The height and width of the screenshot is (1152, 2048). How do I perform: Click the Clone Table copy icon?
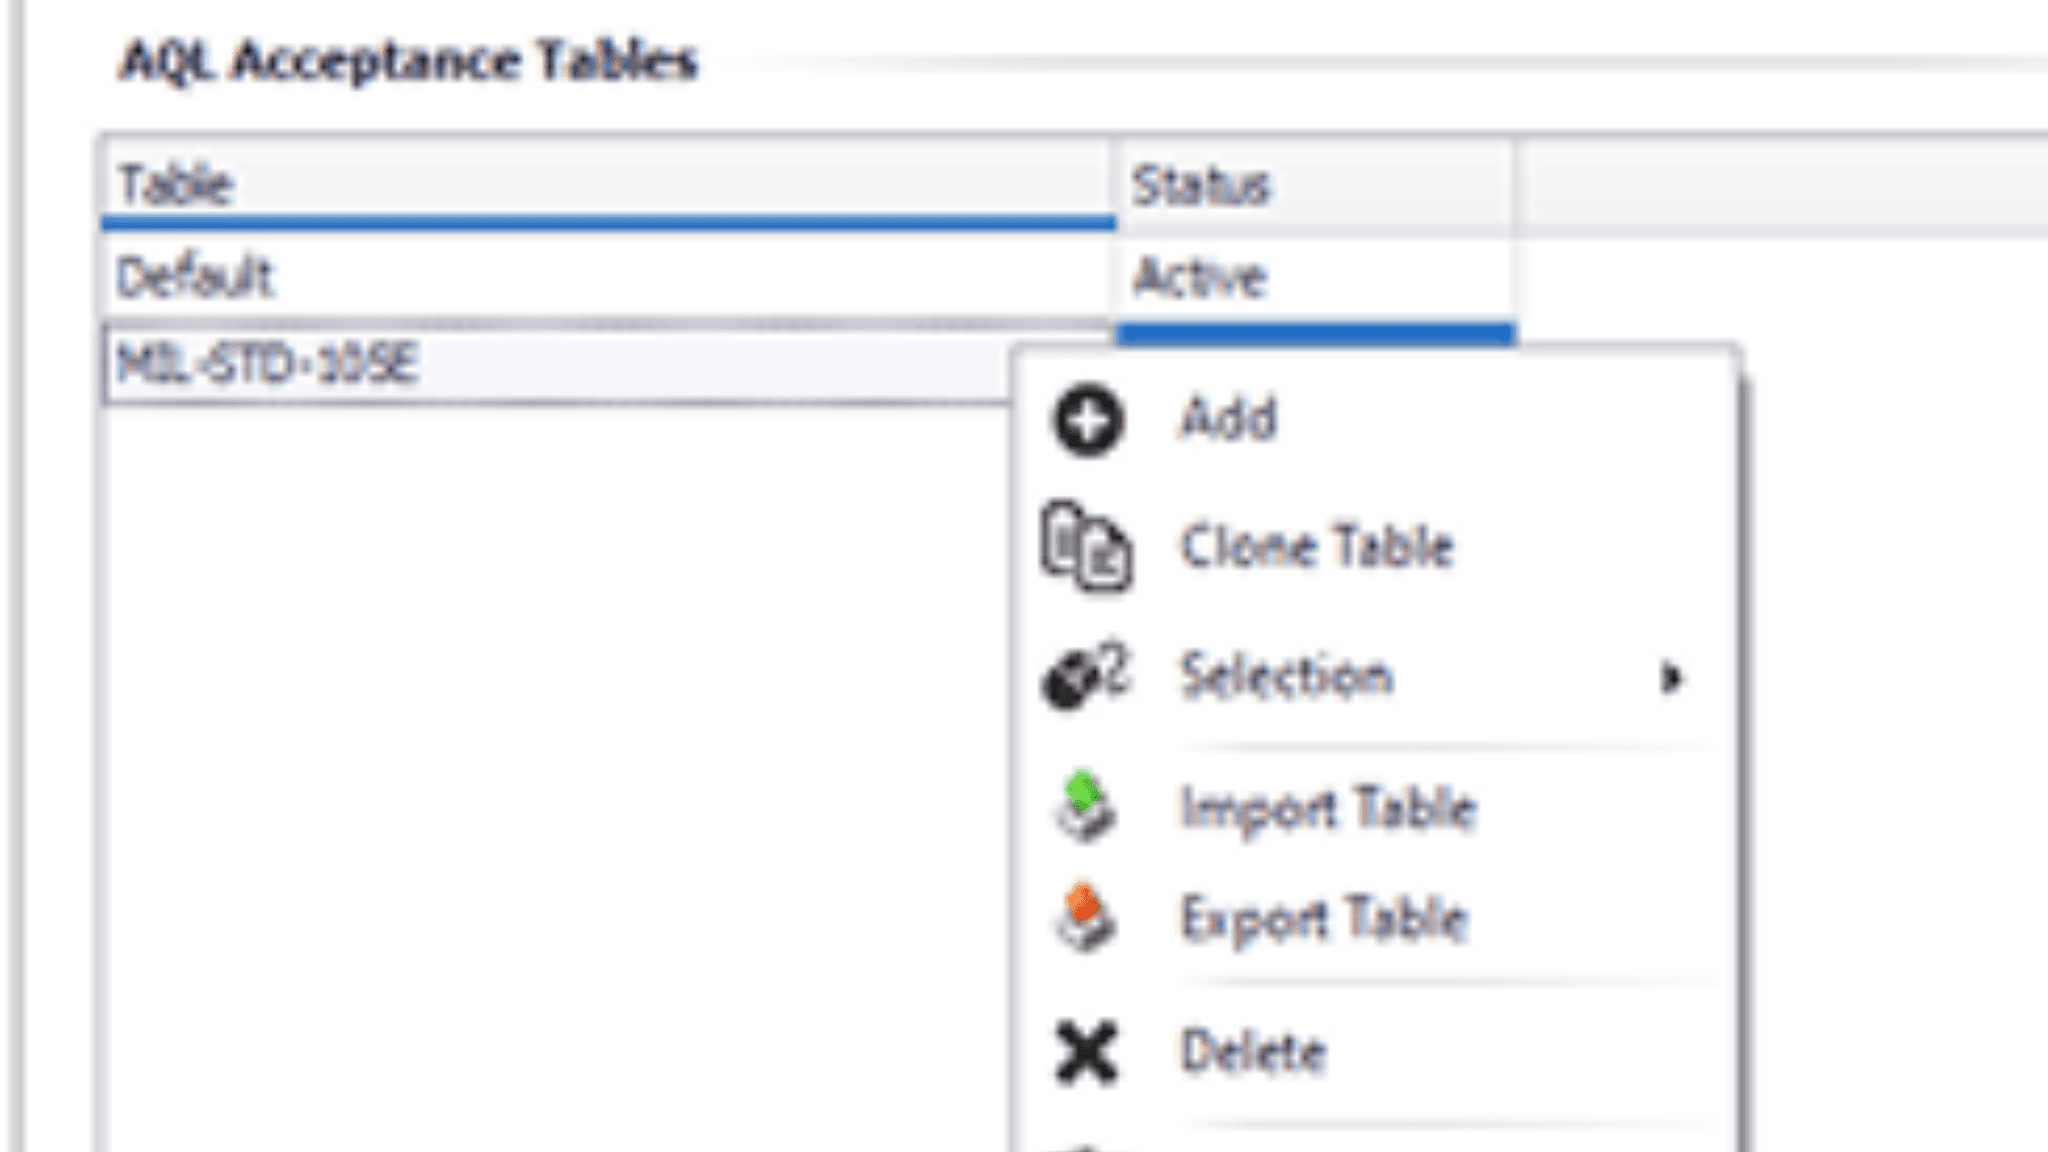click(x=1086, y=546)
